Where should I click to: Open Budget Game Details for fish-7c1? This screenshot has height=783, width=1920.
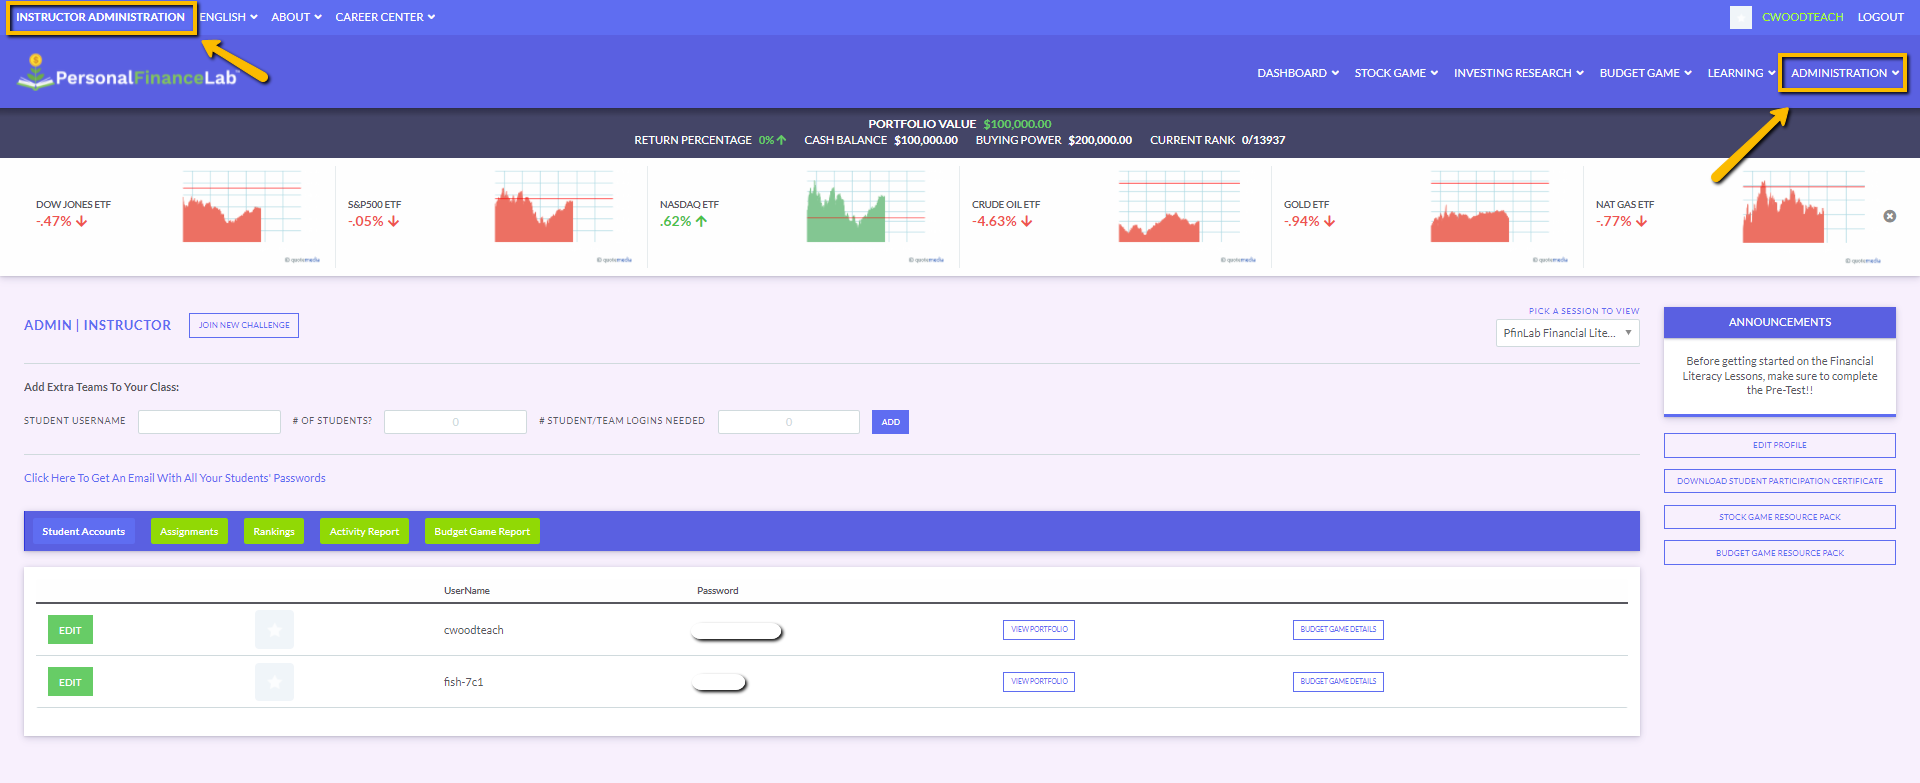[x=1338, y=682]
